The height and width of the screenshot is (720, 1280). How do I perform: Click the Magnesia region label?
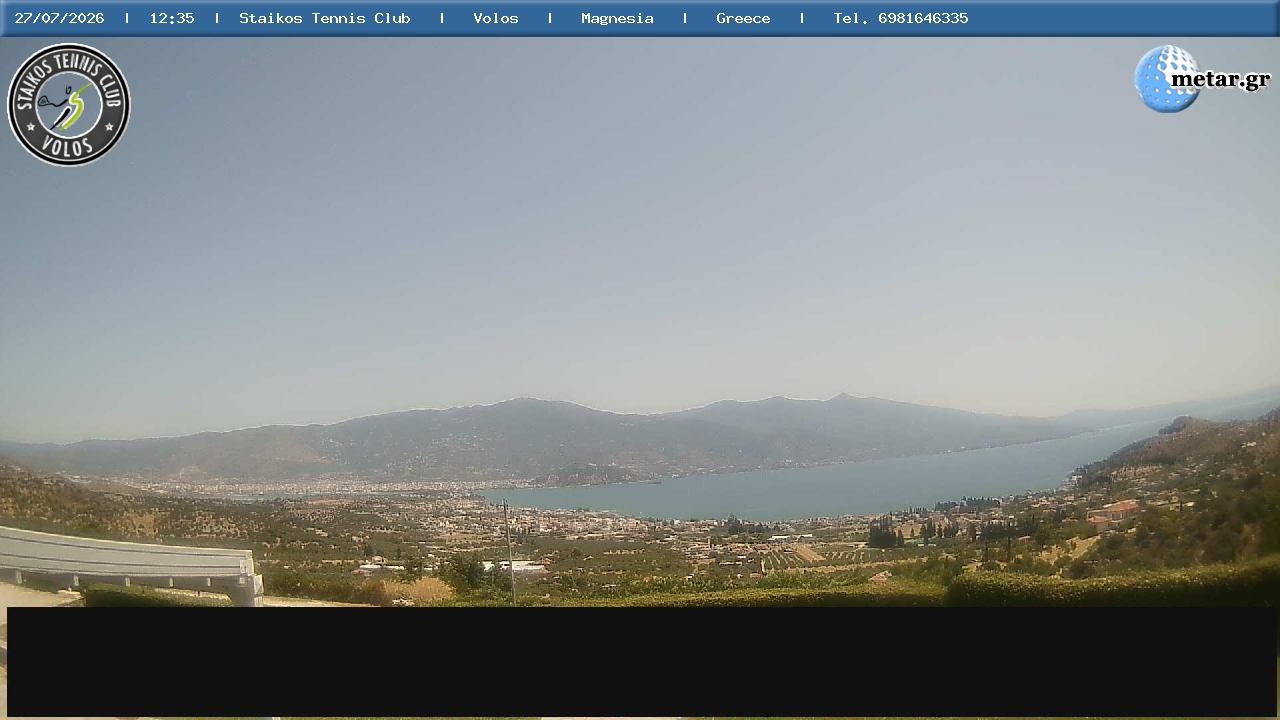pos(617,18)
